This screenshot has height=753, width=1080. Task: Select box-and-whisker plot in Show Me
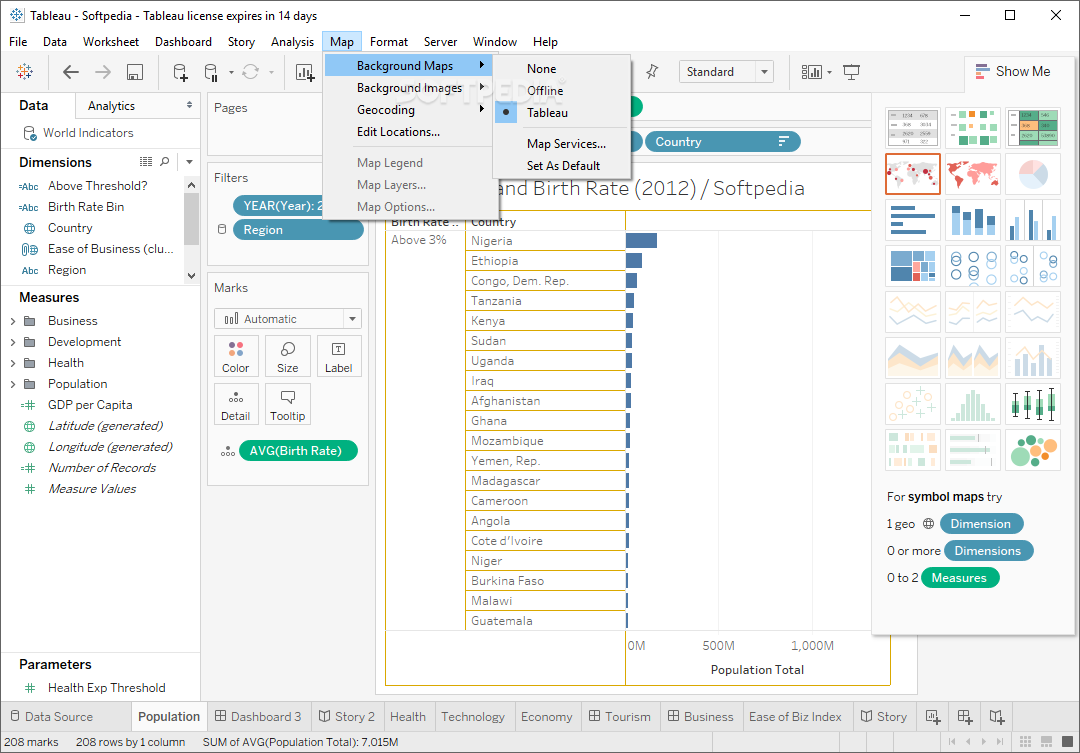1032,404
